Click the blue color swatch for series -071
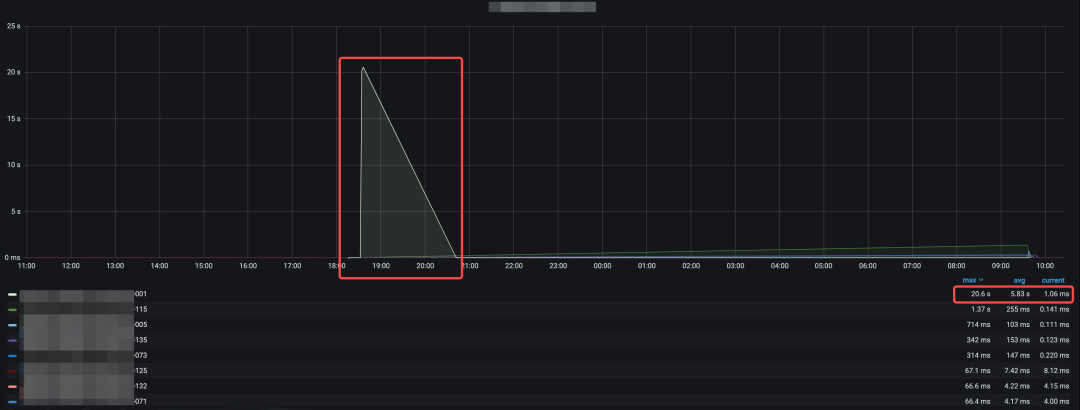 12,400
